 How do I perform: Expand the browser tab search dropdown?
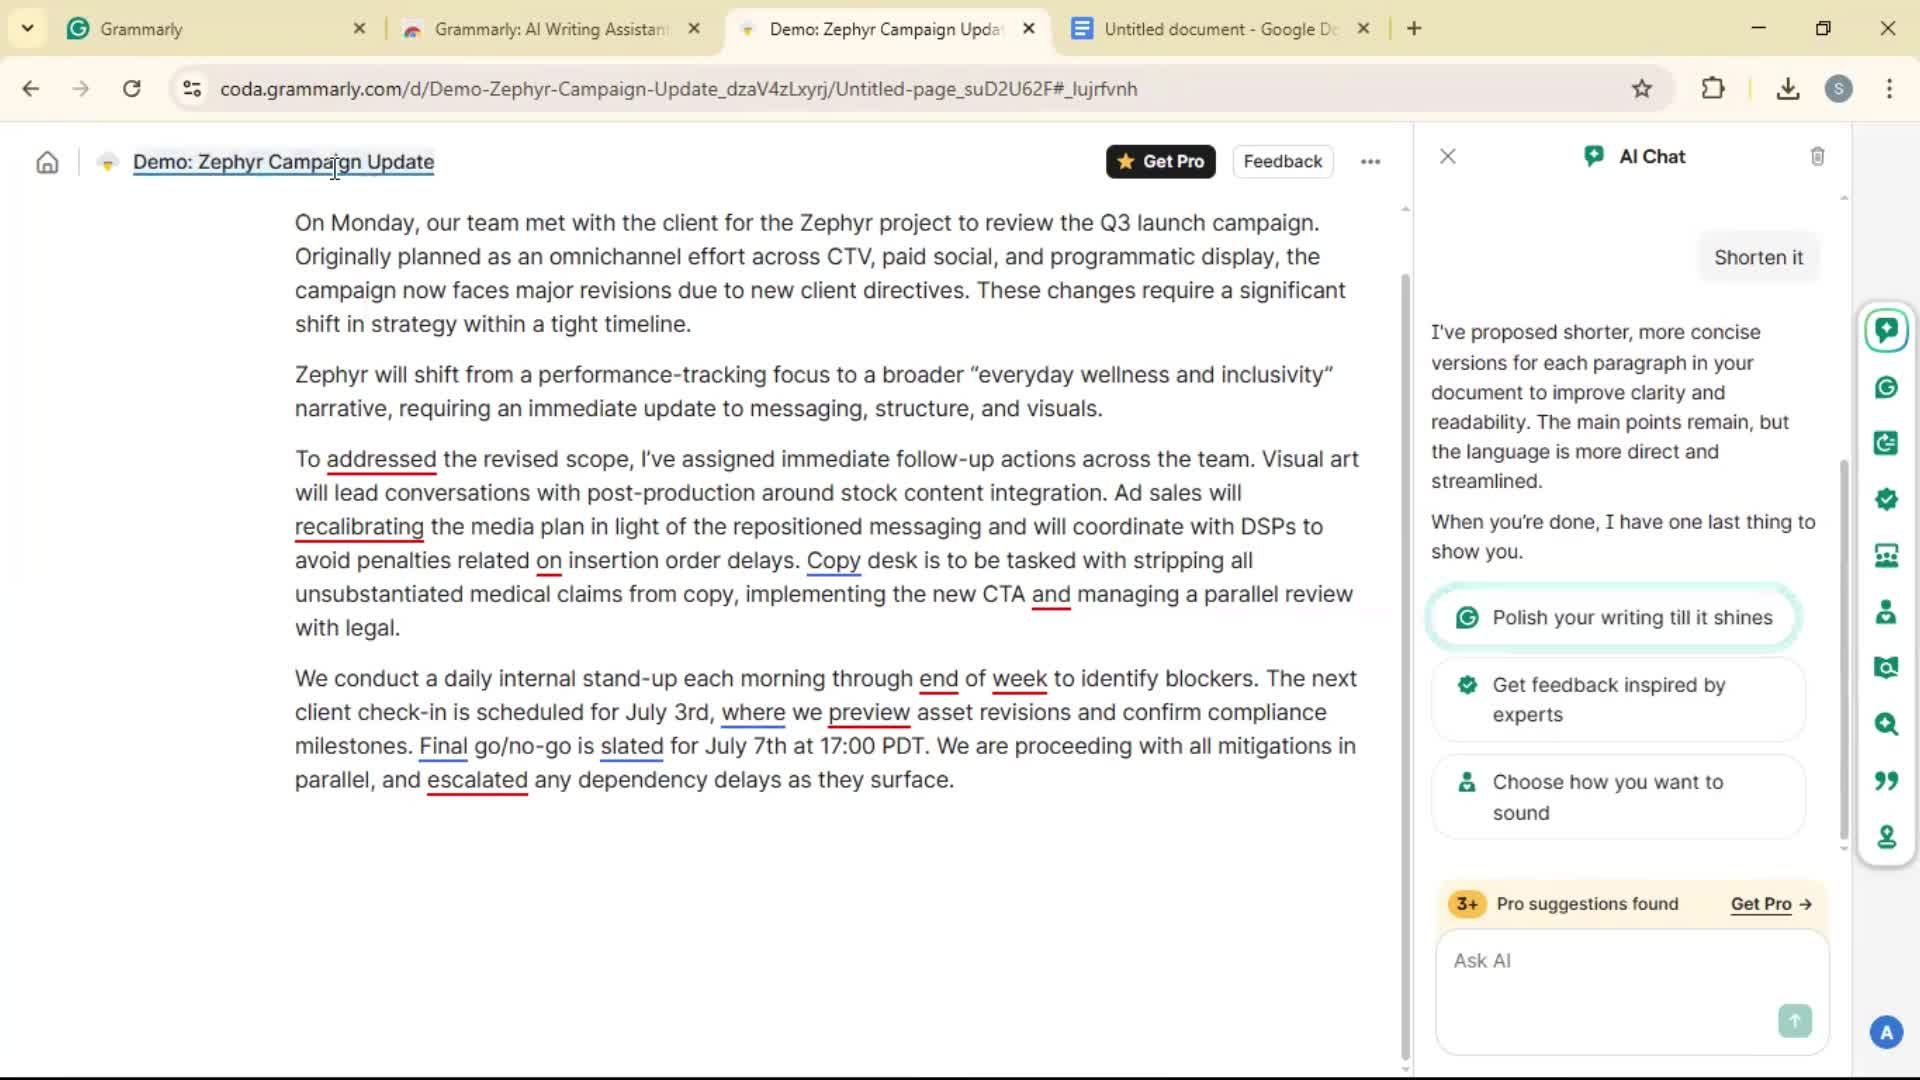point(27,28)
